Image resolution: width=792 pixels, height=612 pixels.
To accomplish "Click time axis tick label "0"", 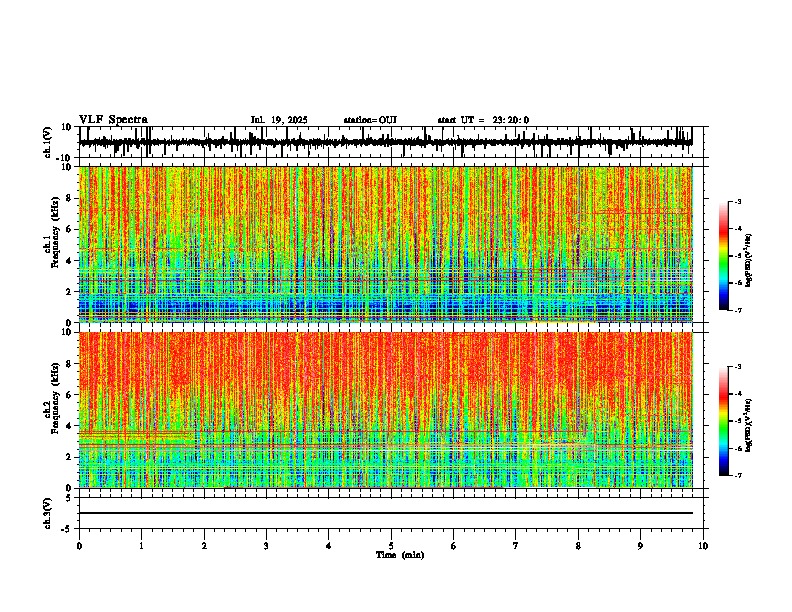I will [79, 546].
